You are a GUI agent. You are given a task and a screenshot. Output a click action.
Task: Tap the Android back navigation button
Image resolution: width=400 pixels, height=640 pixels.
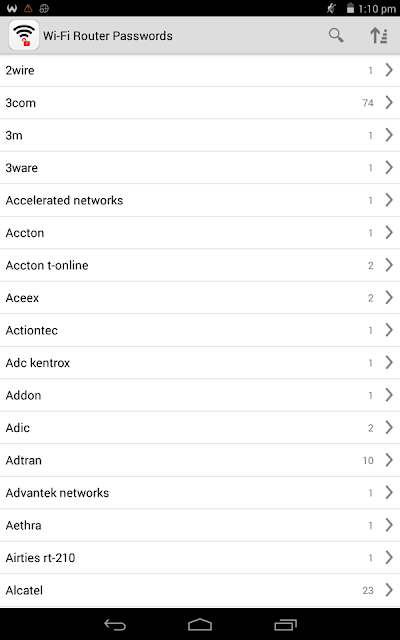(115, 624)
